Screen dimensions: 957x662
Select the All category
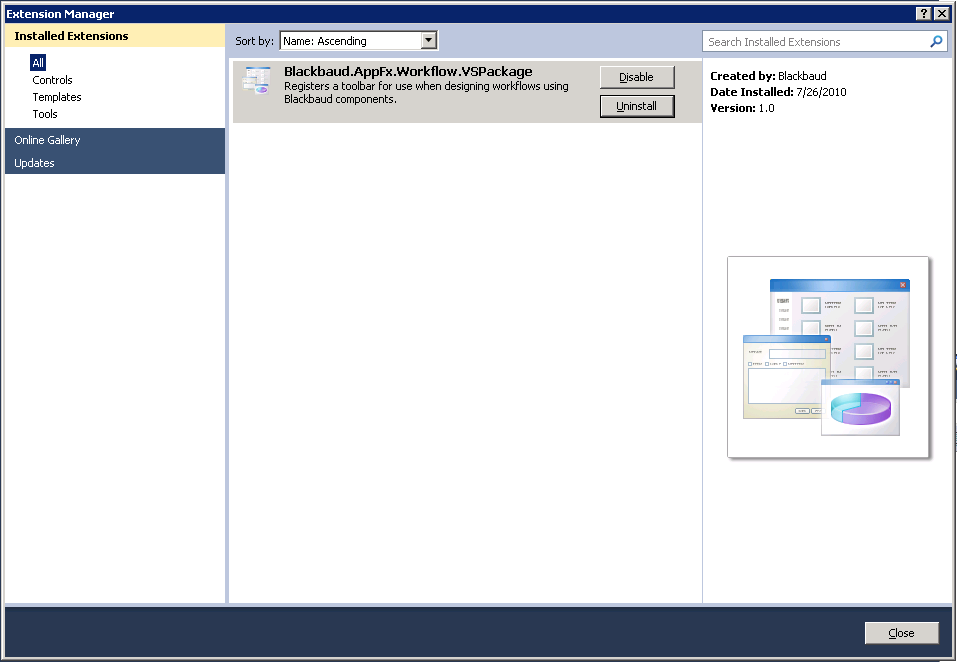[38, 63]
